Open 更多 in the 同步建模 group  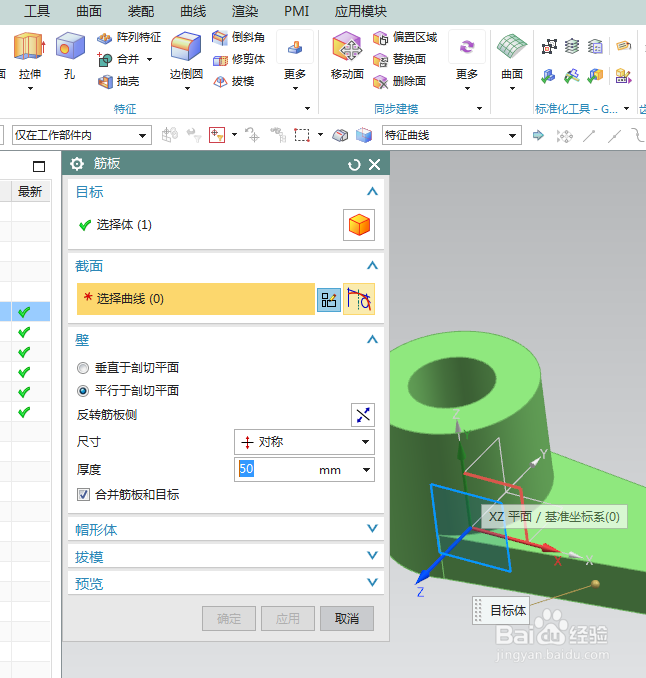click(467, 60)
